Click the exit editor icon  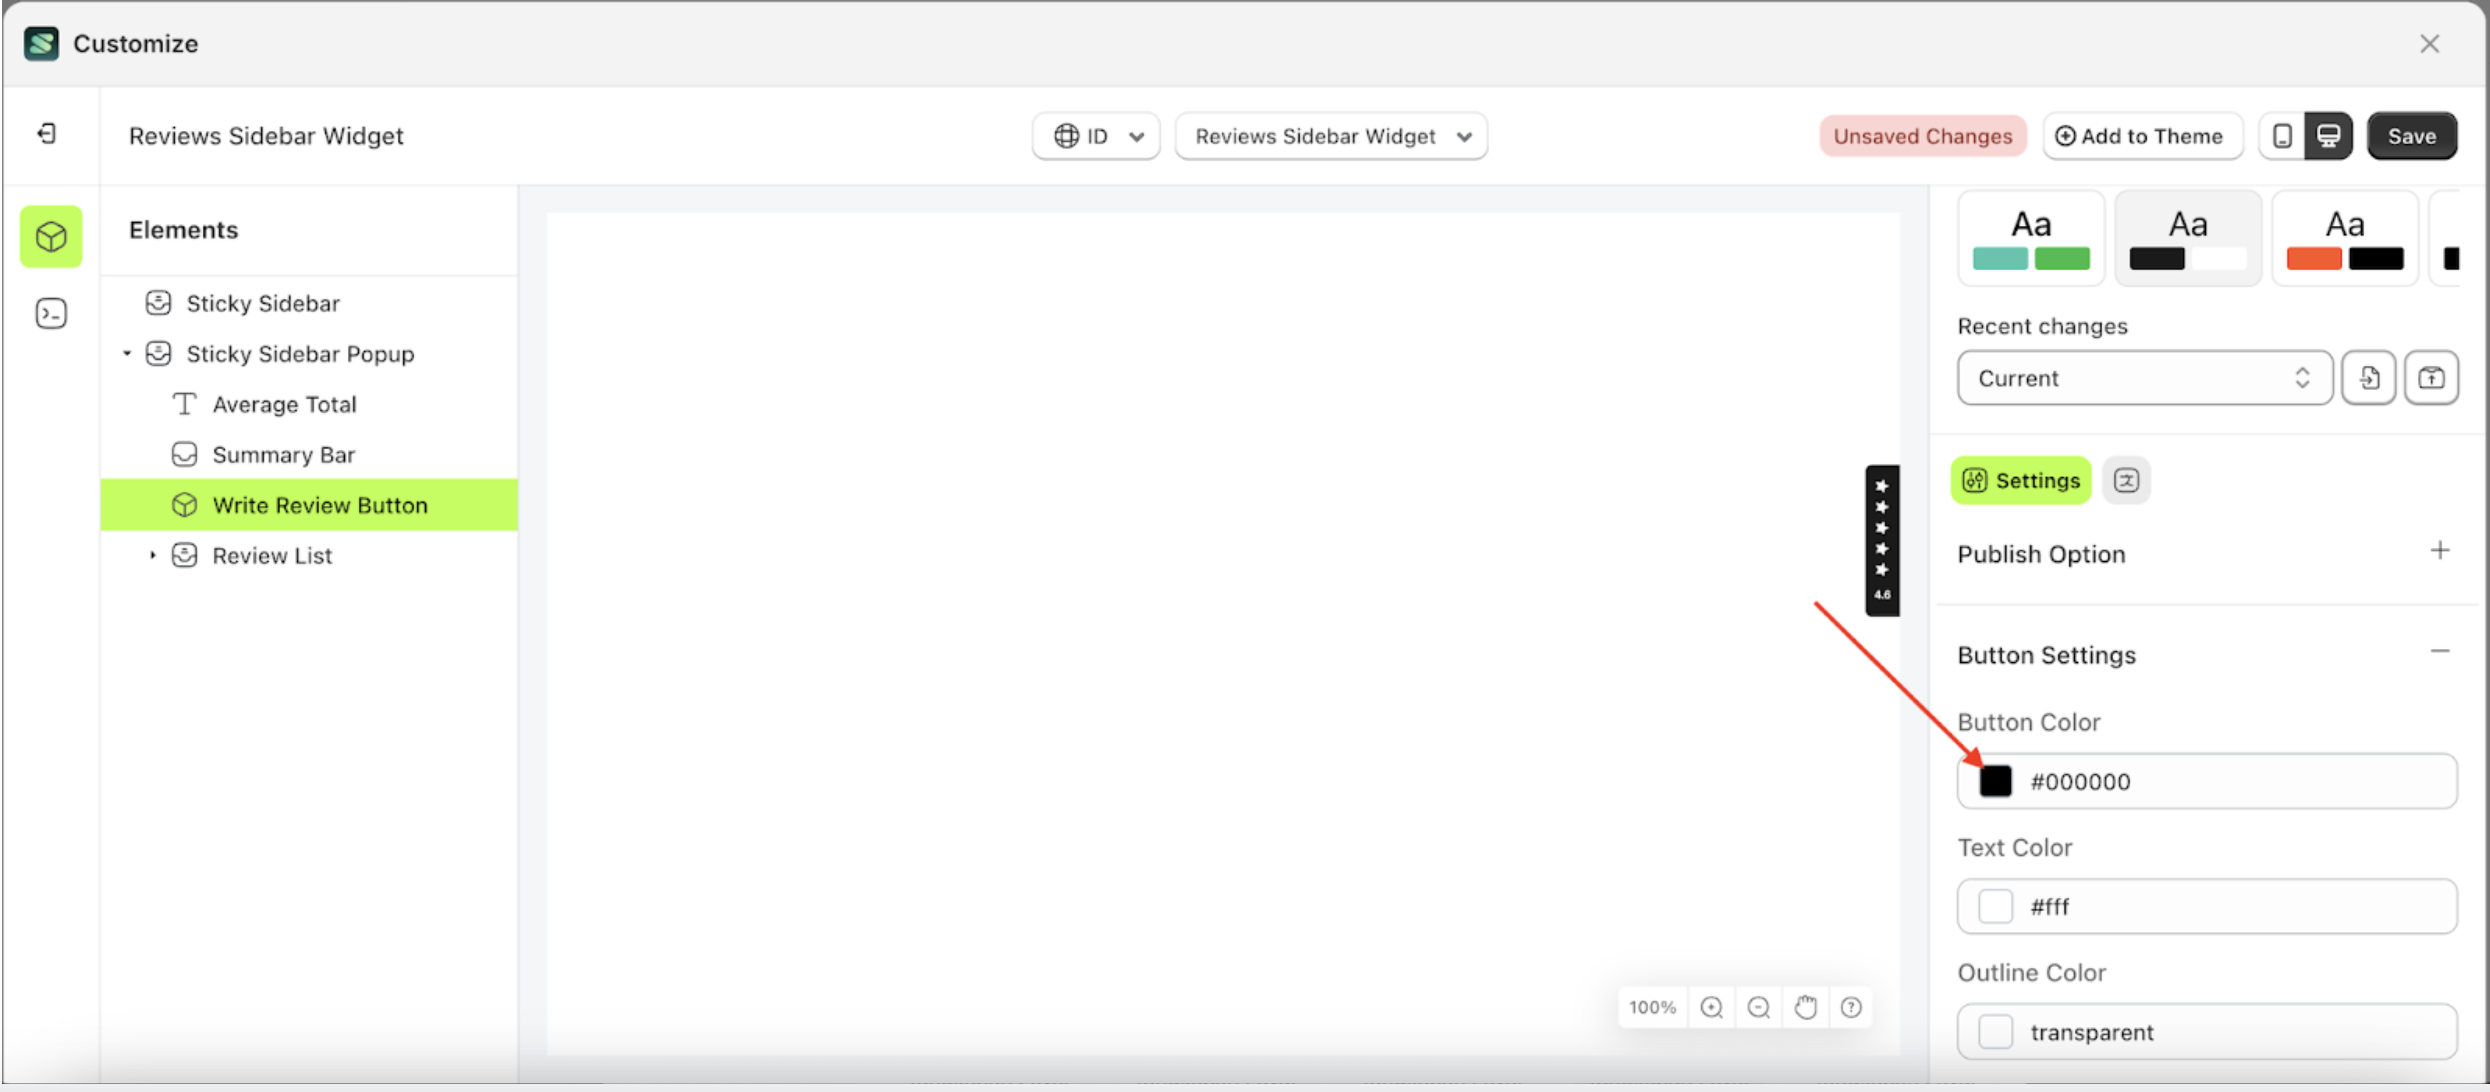45,134
